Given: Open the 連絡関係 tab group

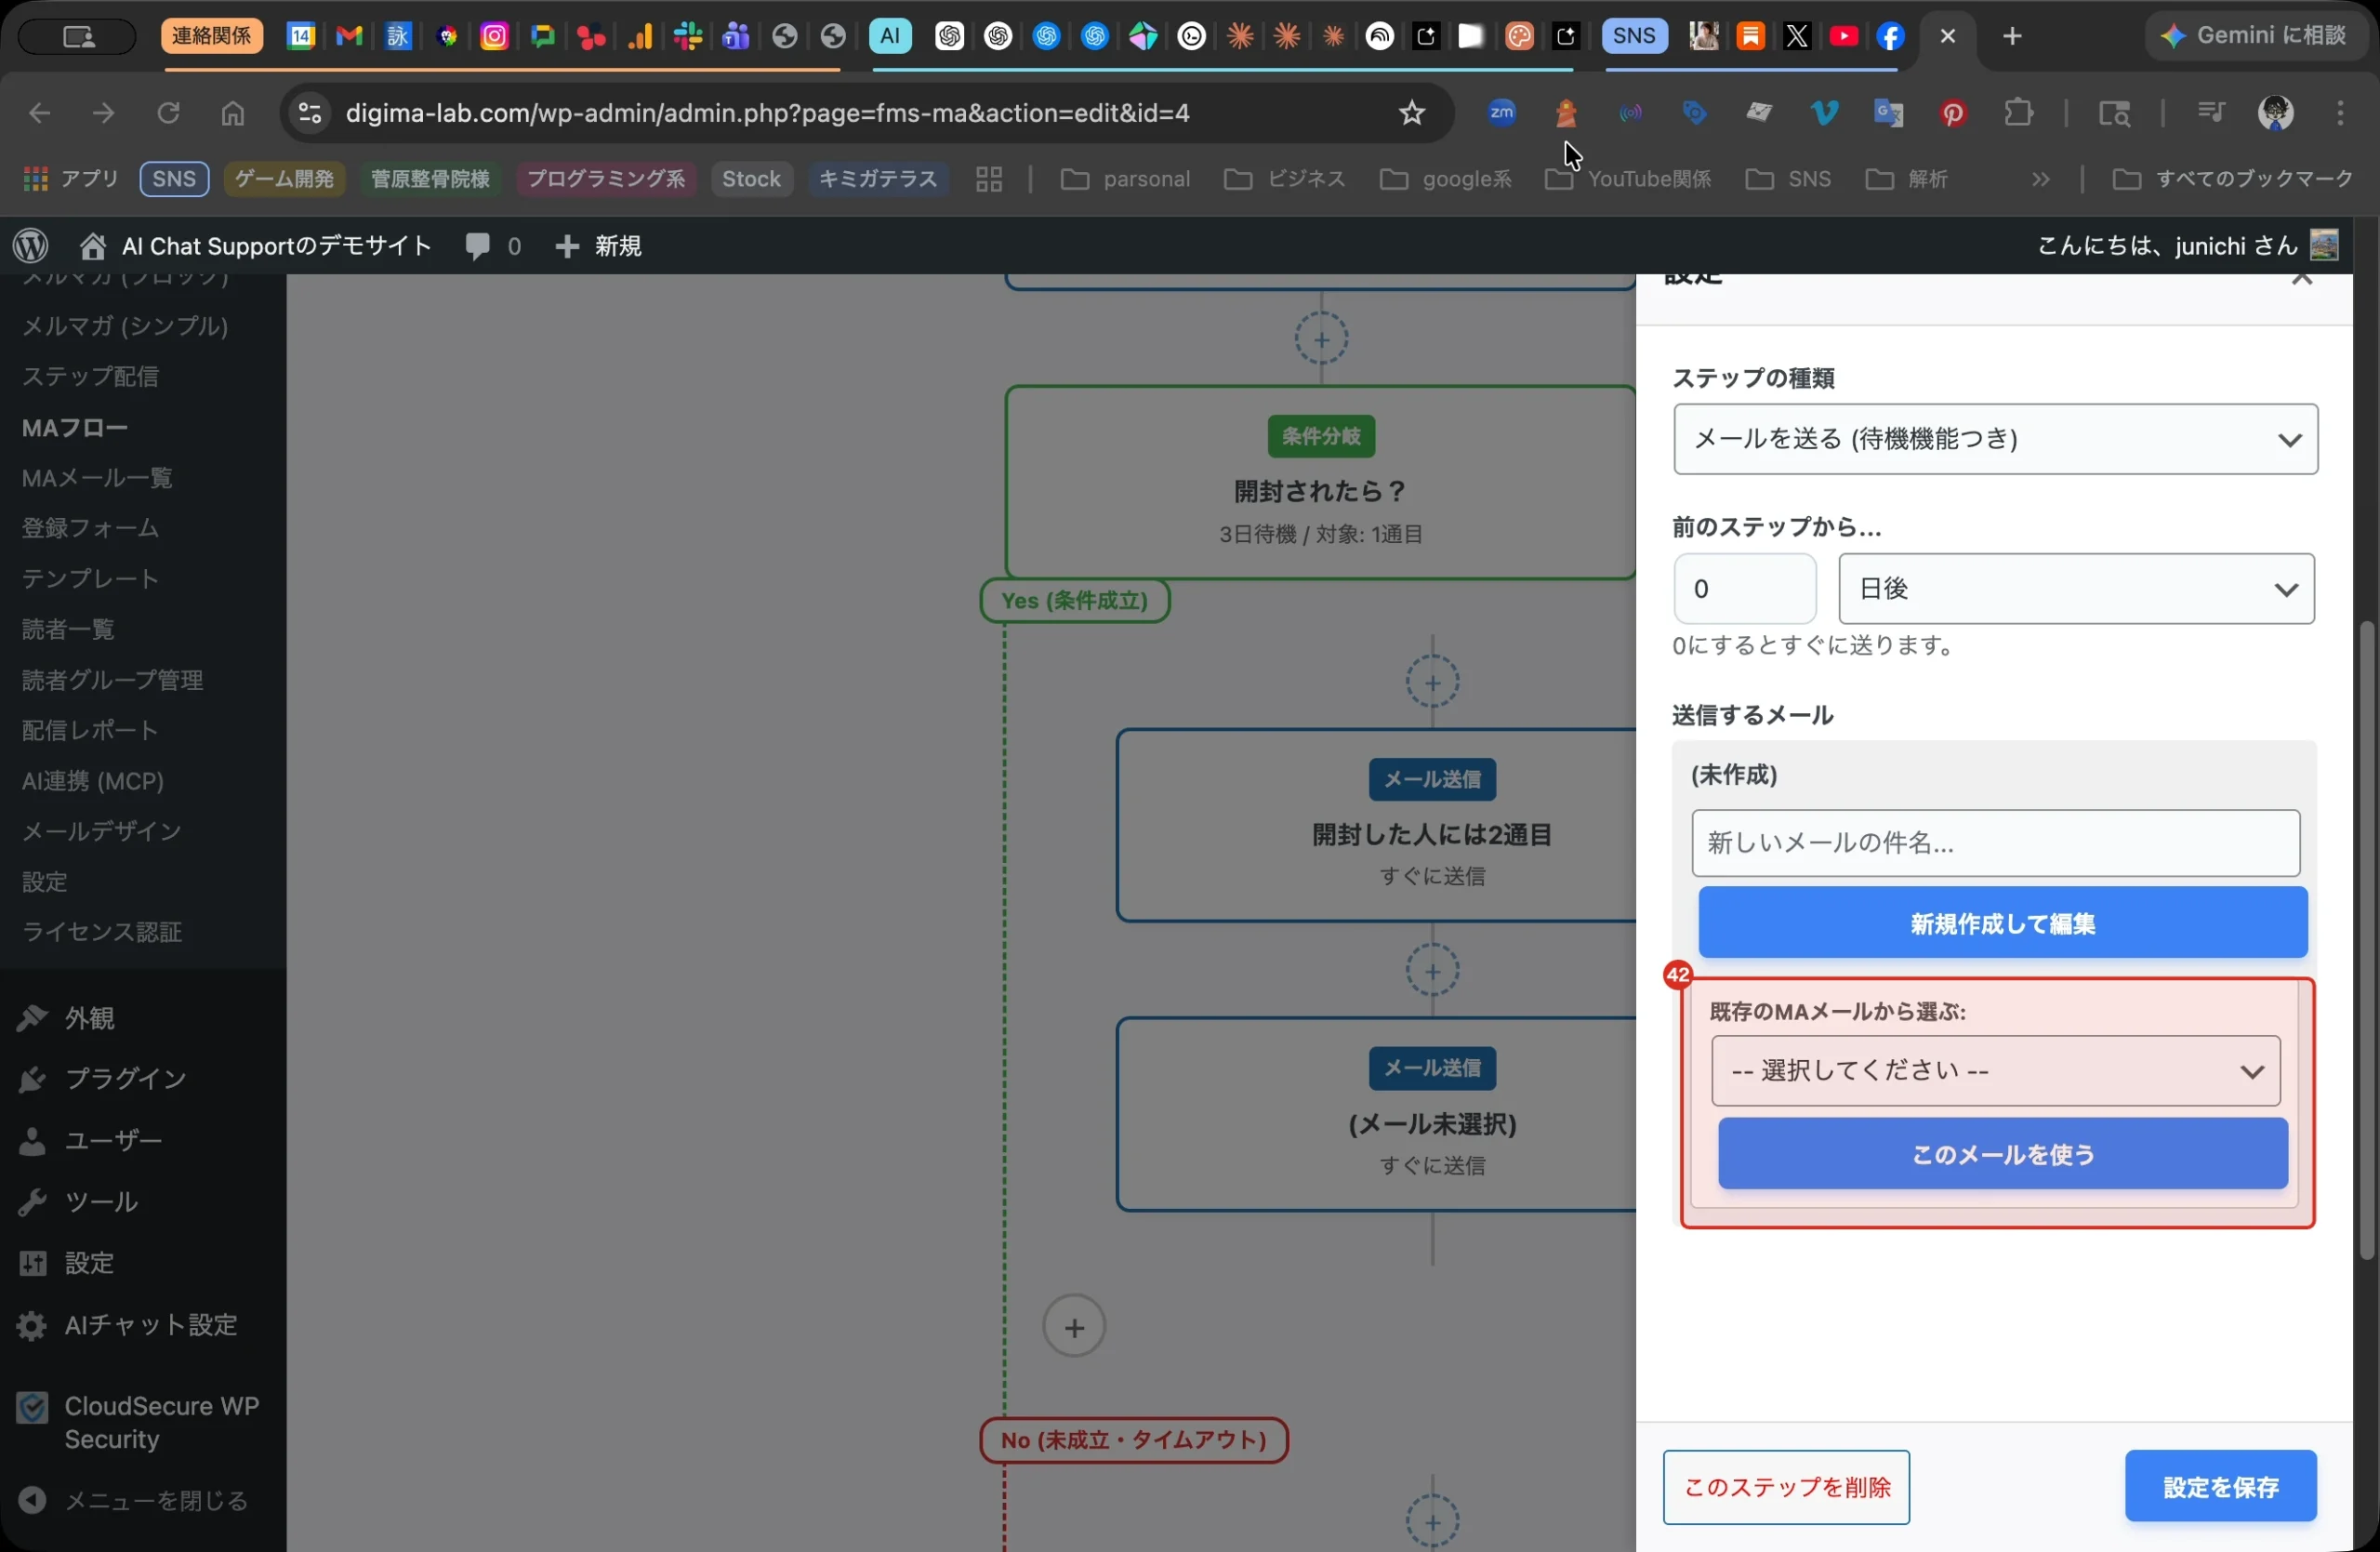Looking at the screenshot, I should point(212,37).
